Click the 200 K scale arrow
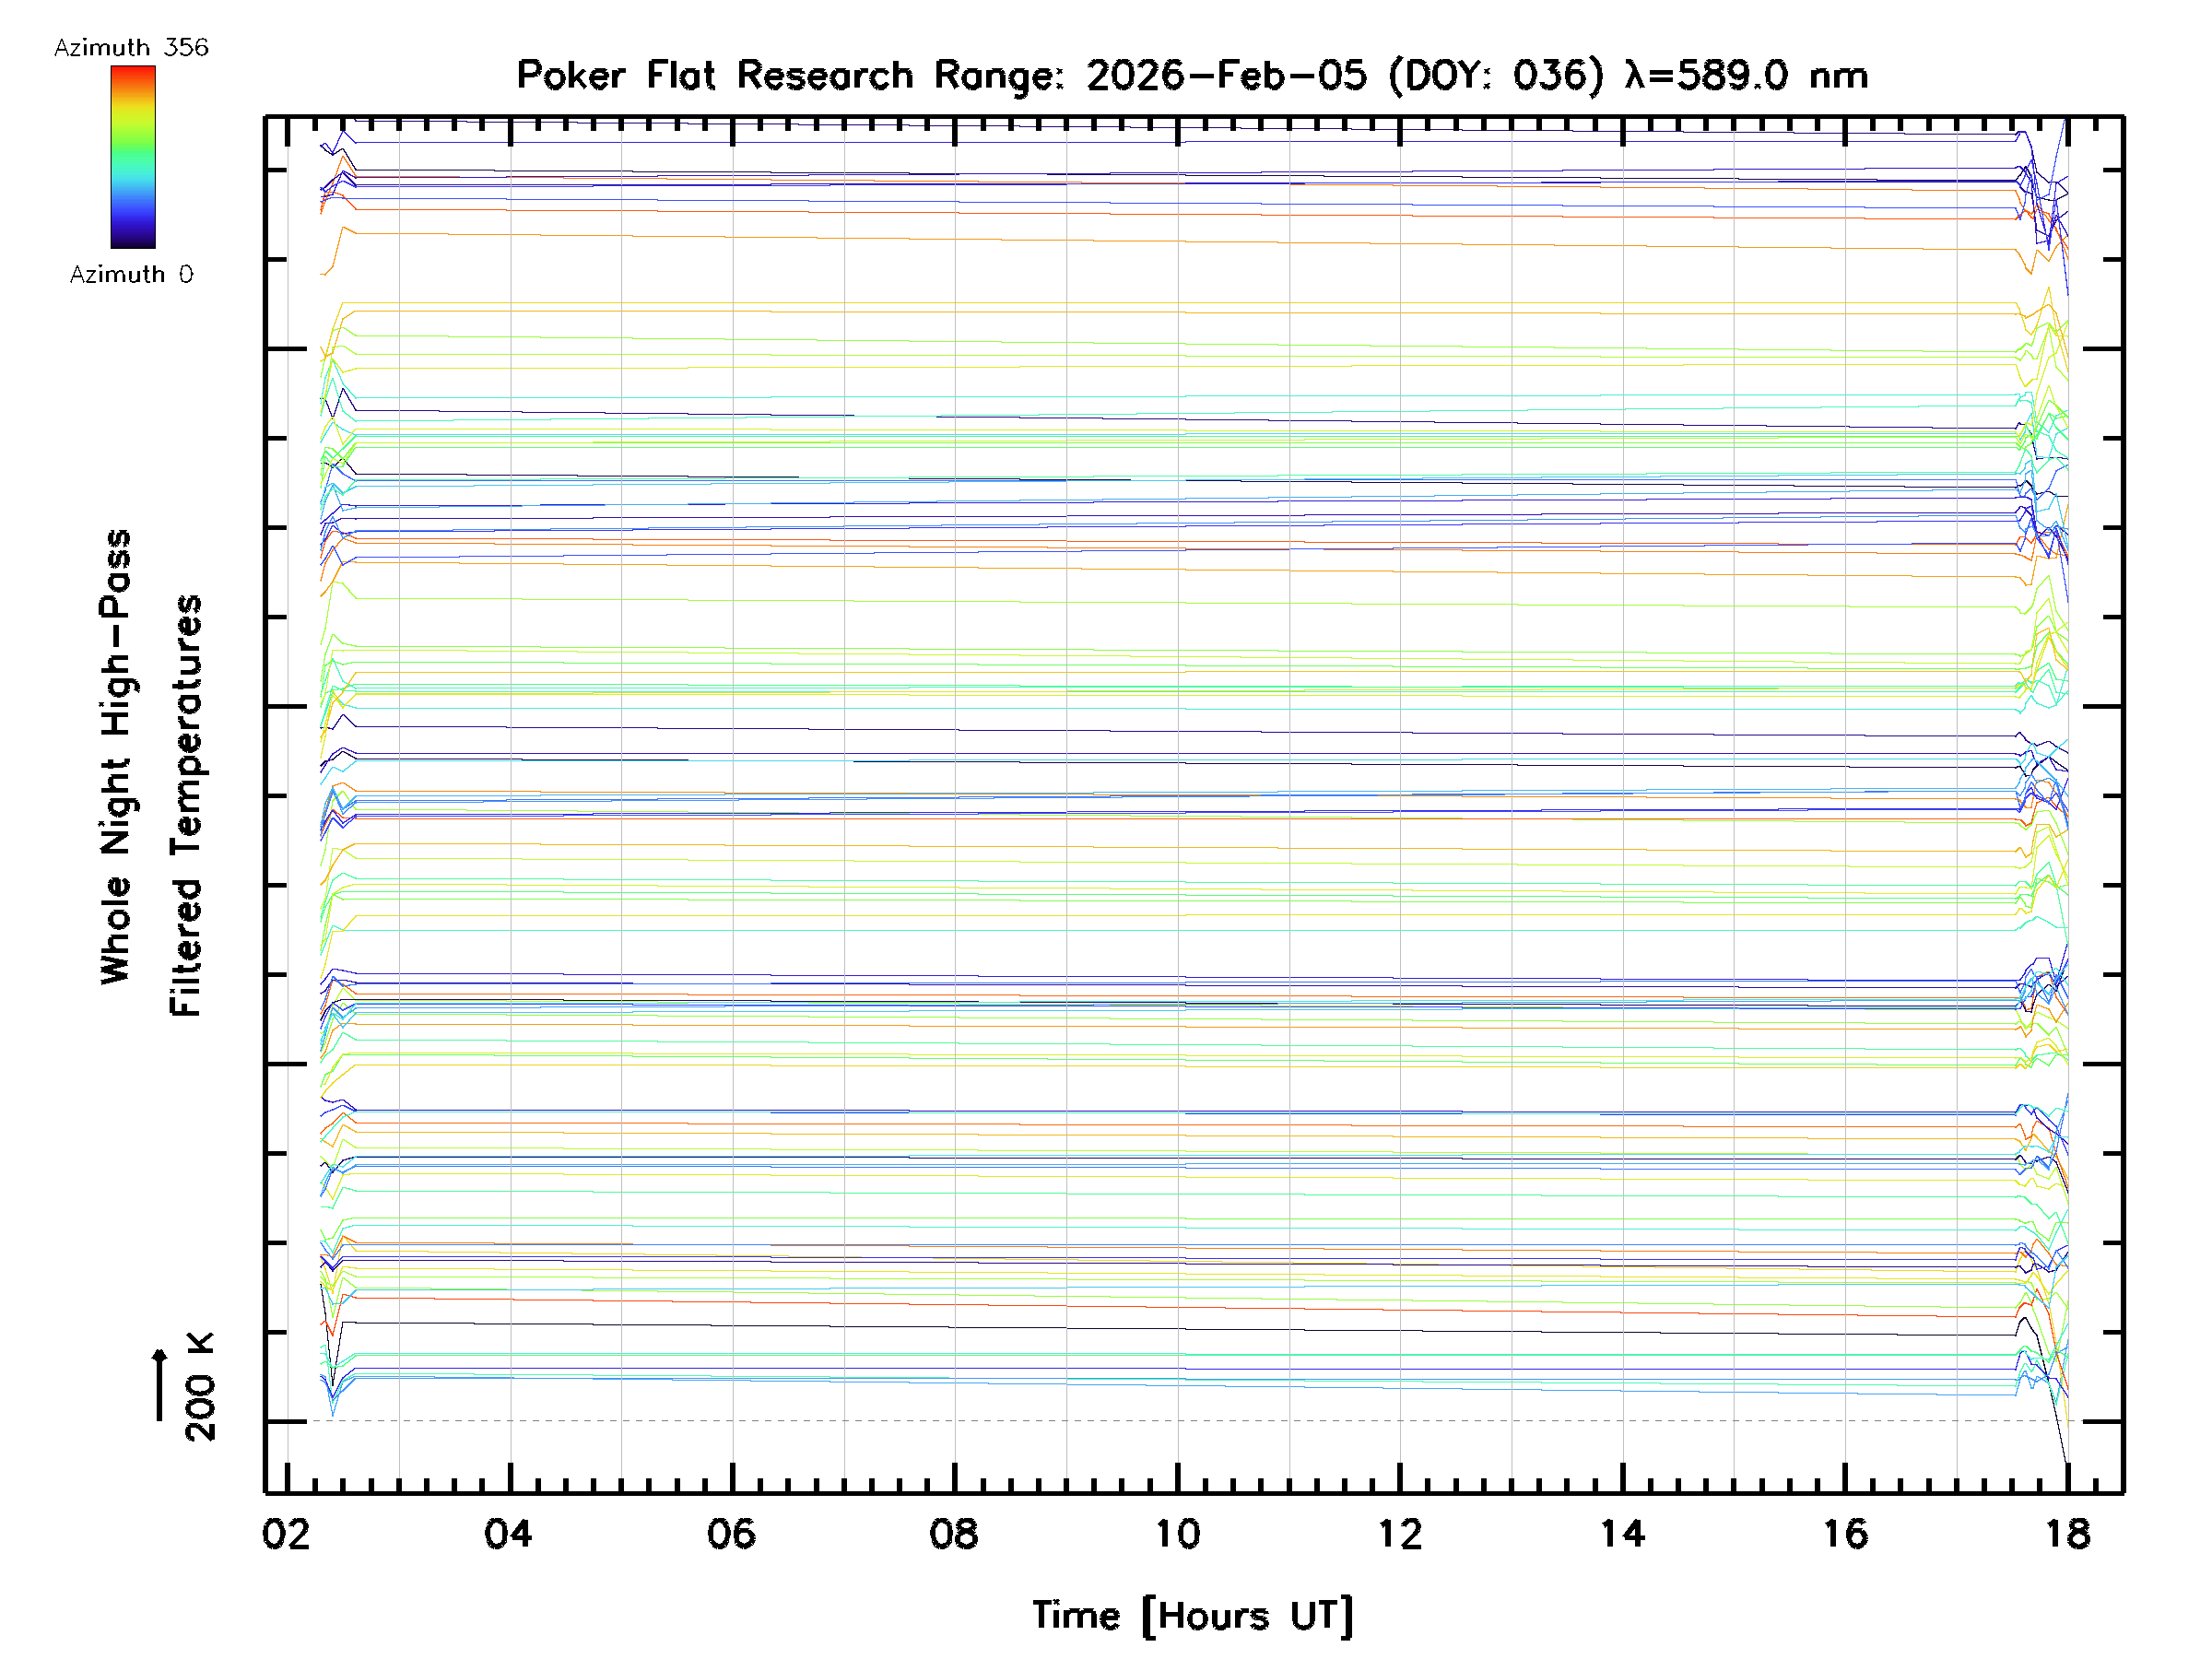This screenshot has width=2212, height=1659. point(159,1385)
